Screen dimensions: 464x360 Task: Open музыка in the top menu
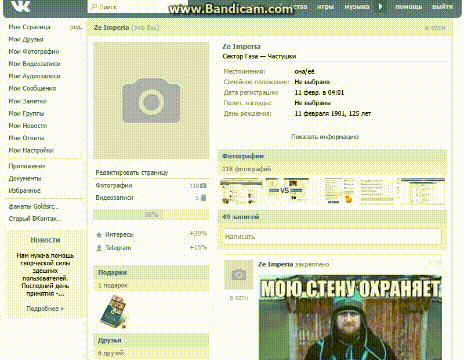click(x=357, y=6)
